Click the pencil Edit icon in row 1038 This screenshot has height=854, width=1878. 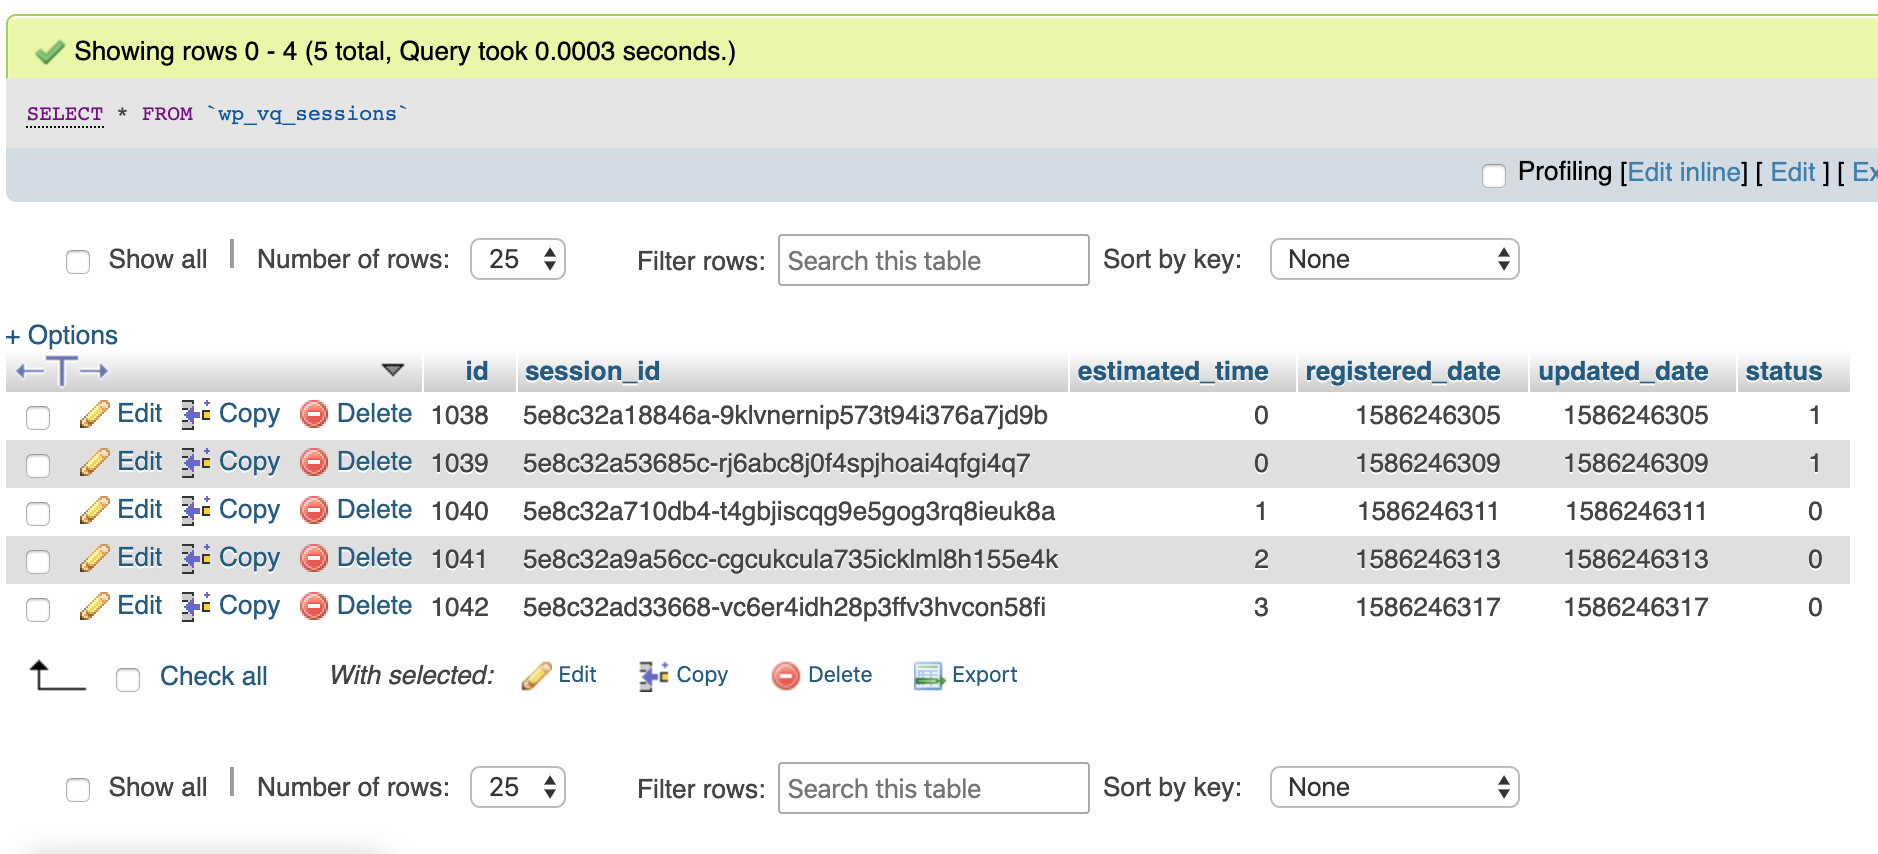coord(95,414)
